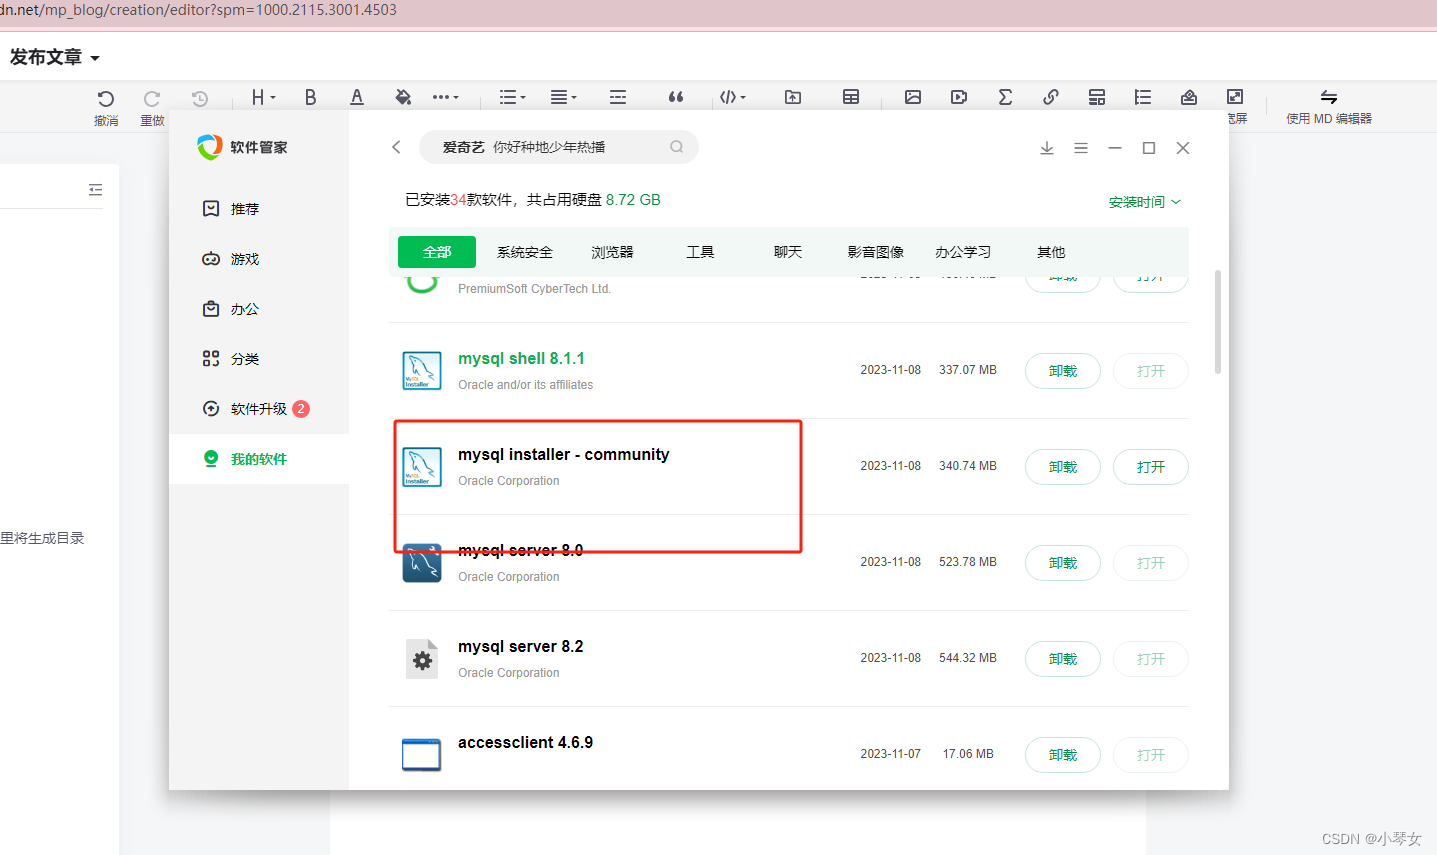Insert table in editor
1437x855 pixels.
(x=851, y=97)
